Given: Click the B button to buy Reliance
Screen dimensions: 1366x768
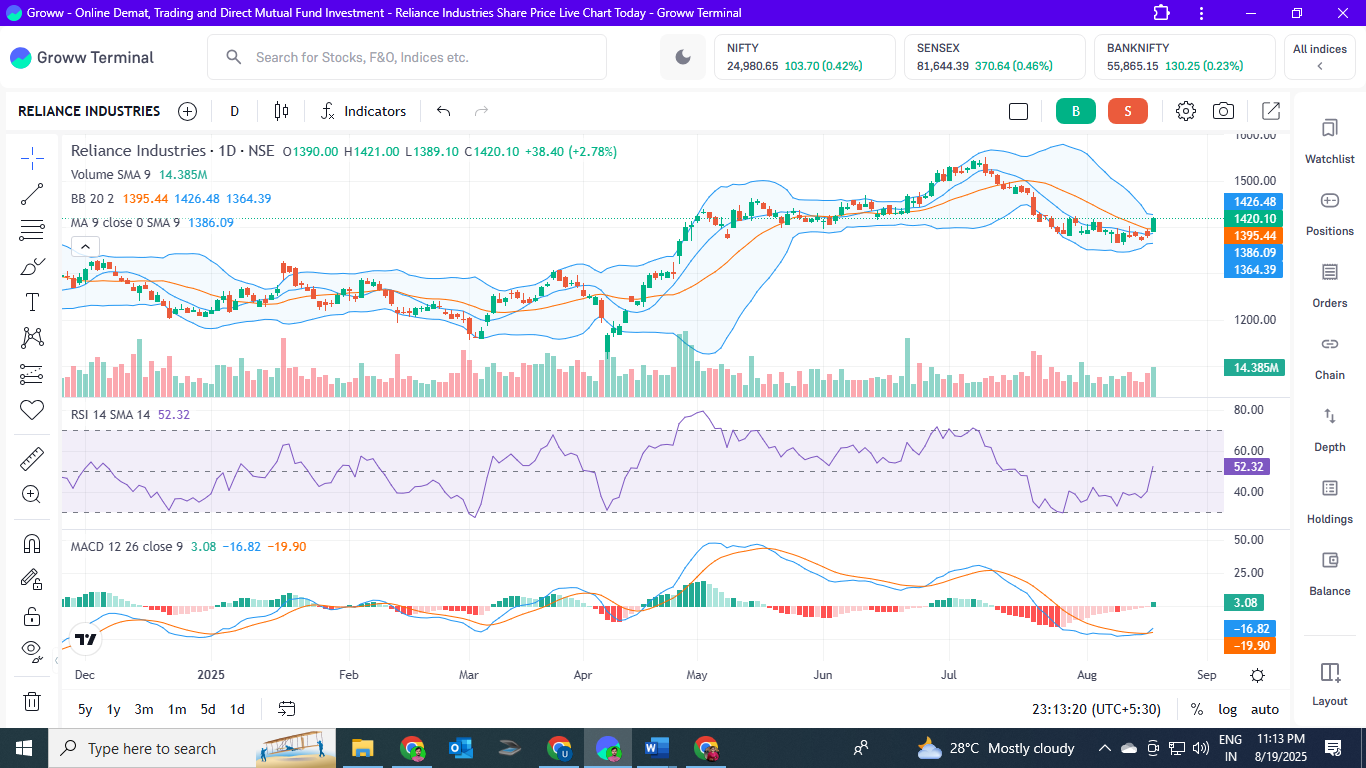Looking at the screenshot, I should pos(1075,111).
